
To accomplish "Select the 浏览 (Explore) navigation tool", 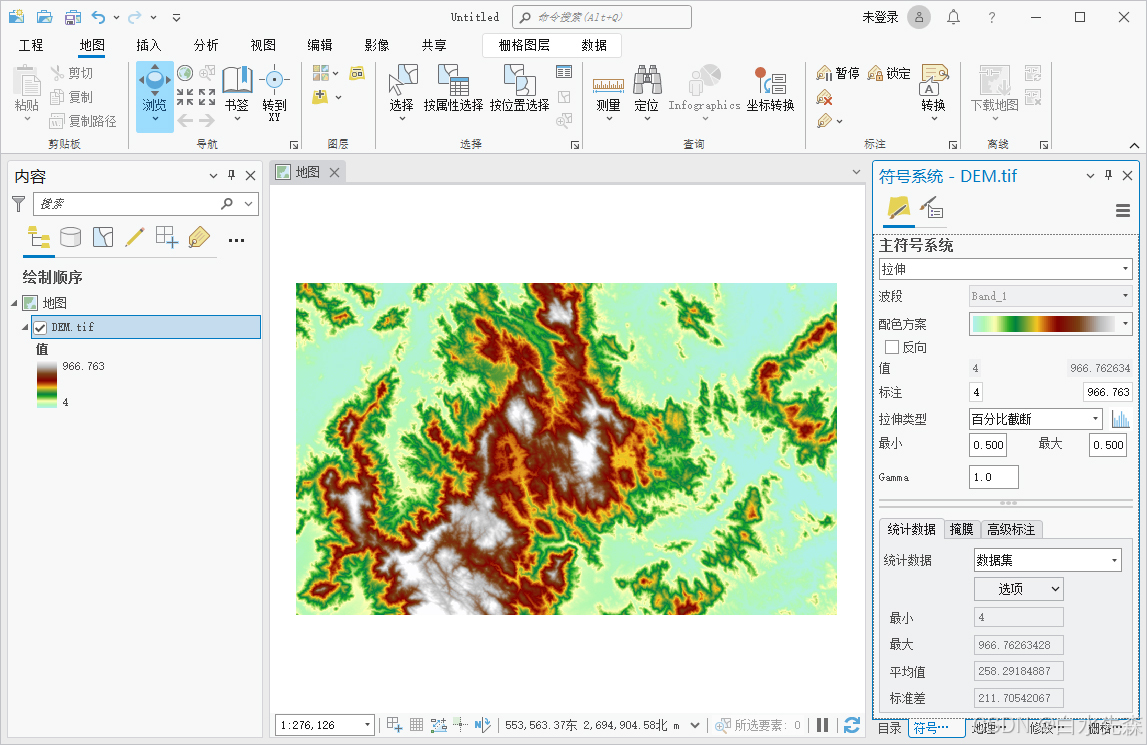I will tap(154, 96).
